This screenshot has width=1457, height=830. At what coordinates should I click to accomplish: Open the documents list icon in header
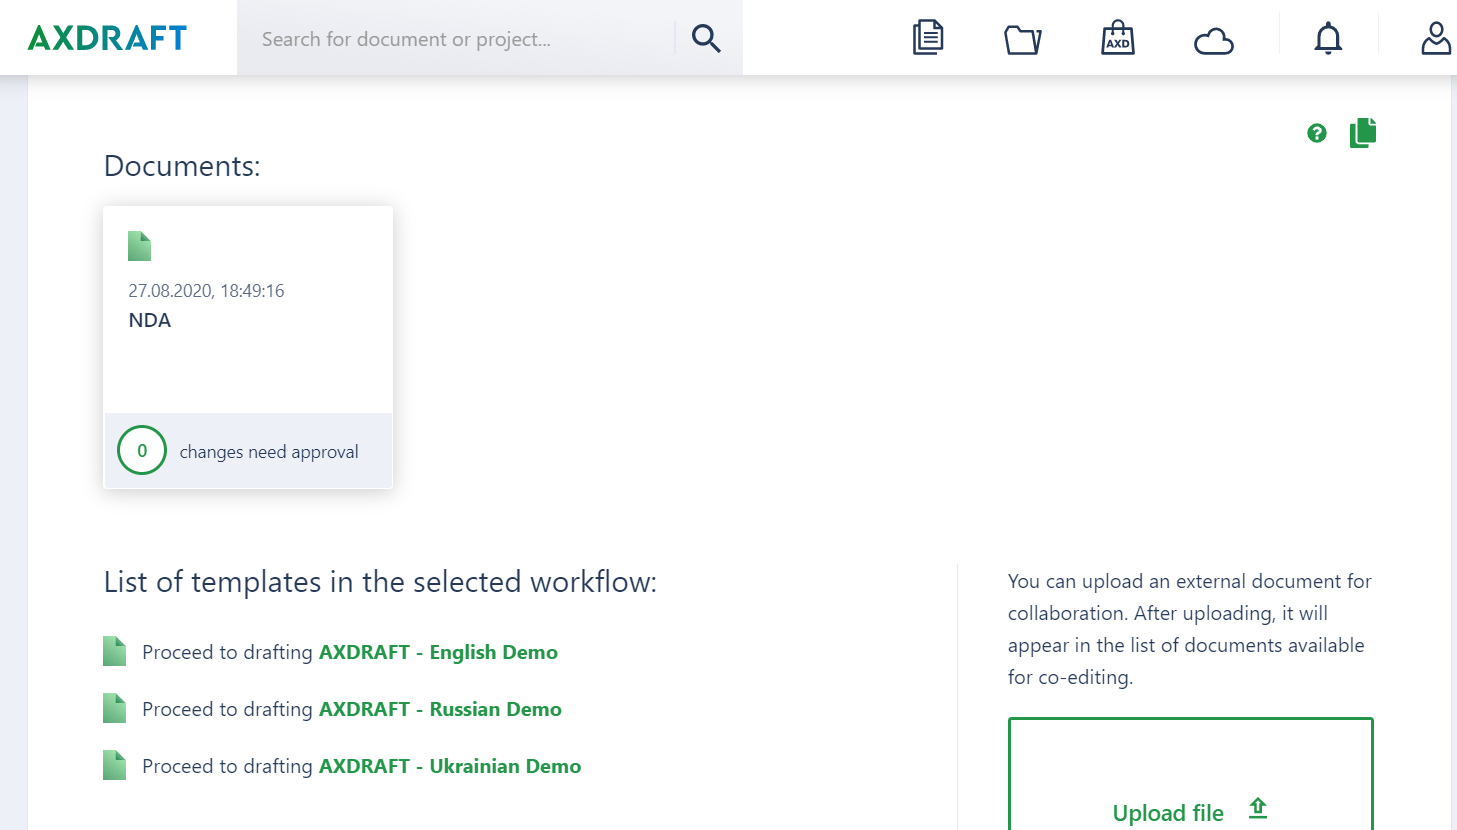[x=928, y=38]
